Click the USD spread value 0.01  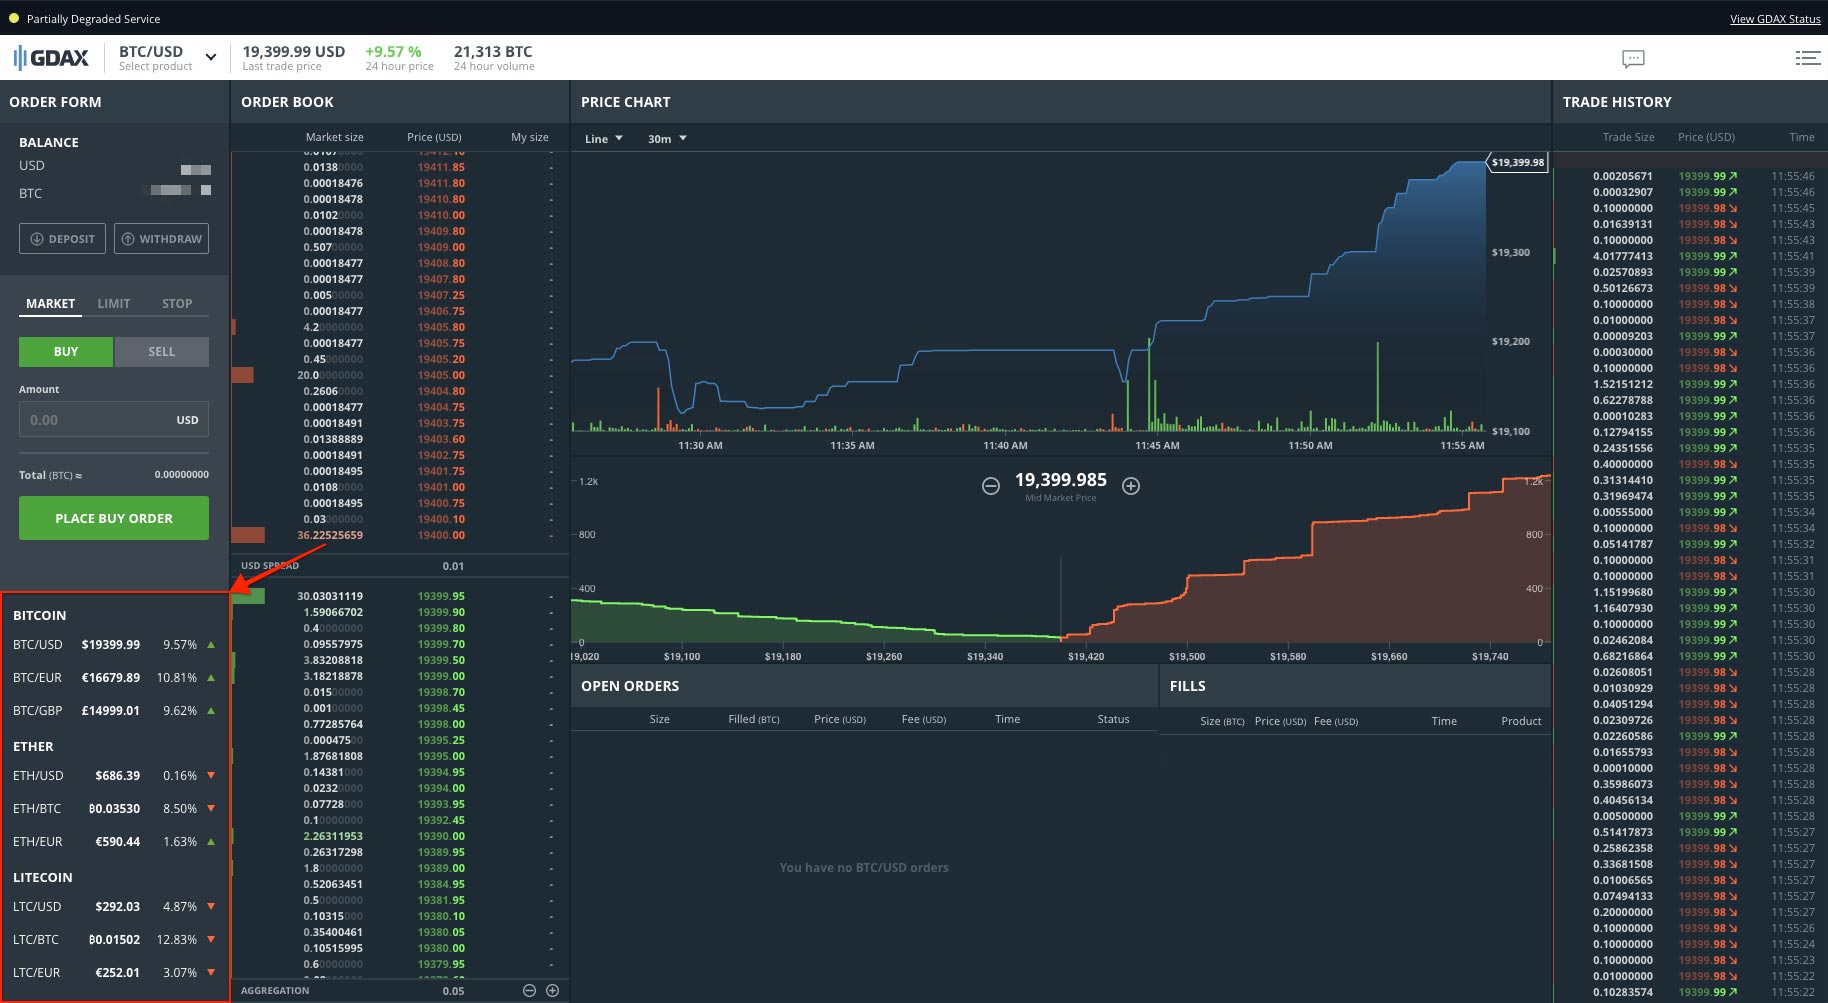click(453, 566)
